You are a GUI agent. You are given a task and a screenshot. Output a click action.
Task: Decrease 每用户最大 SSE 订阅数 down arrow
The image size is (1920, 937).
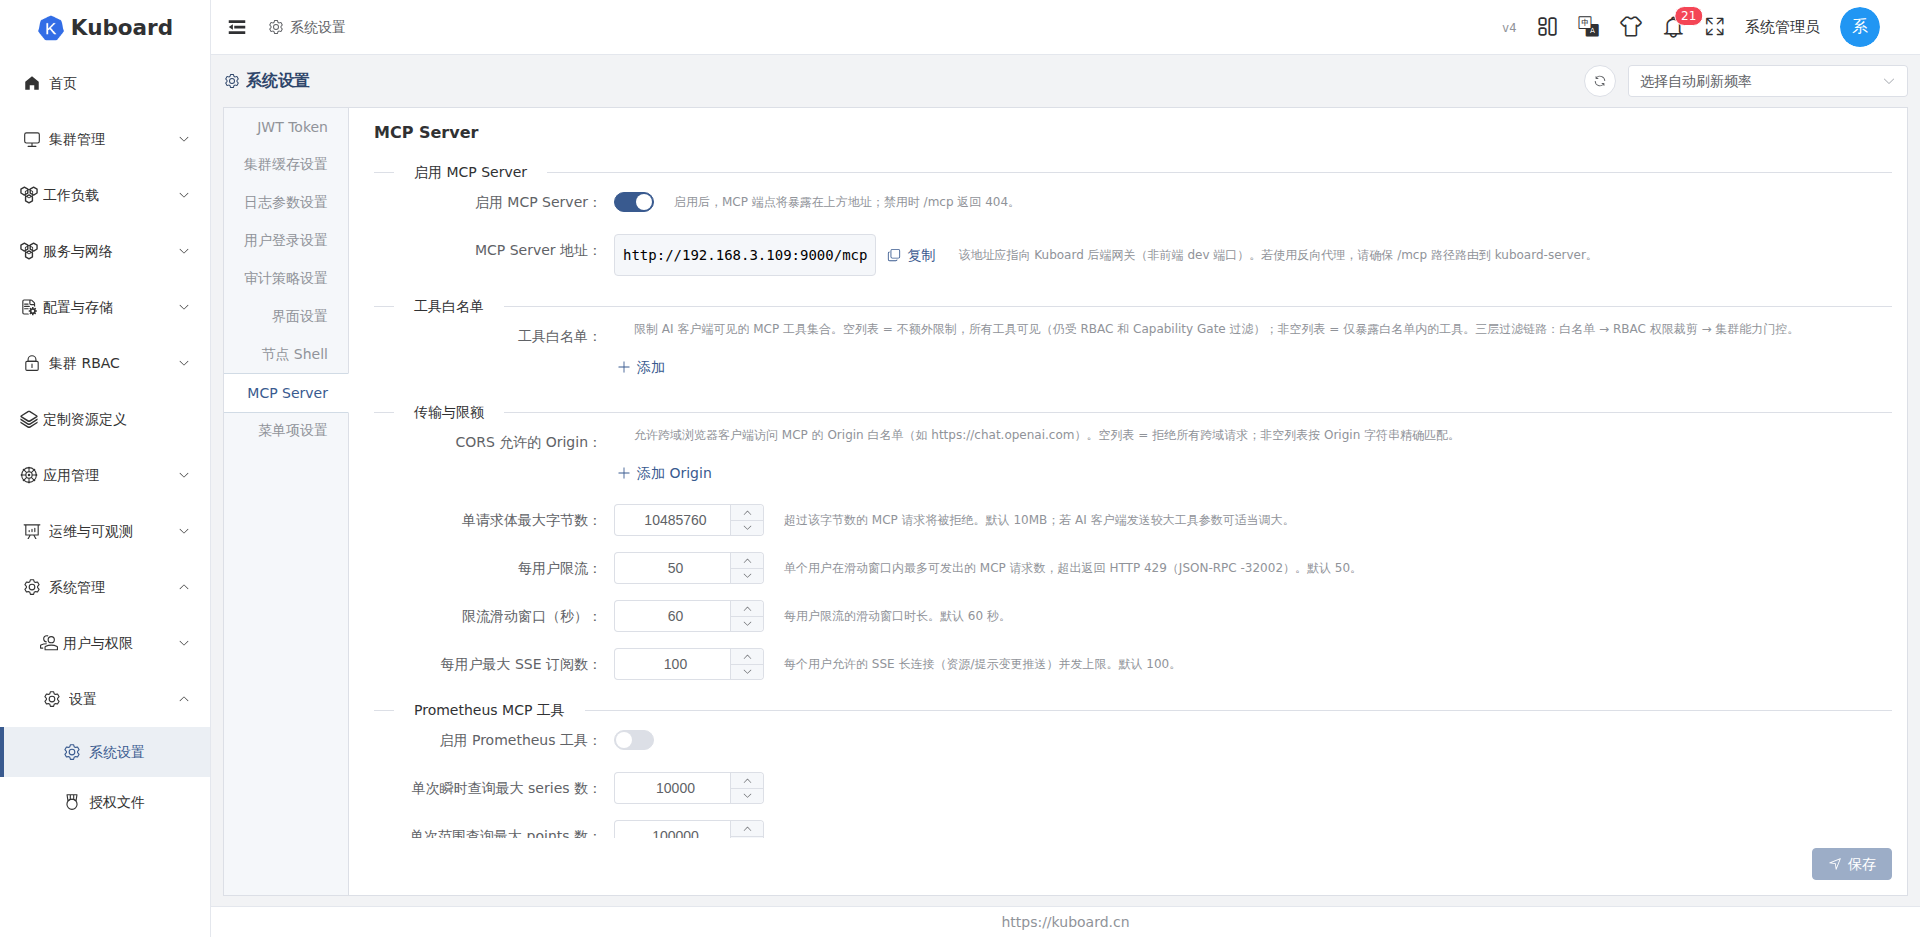747,672
